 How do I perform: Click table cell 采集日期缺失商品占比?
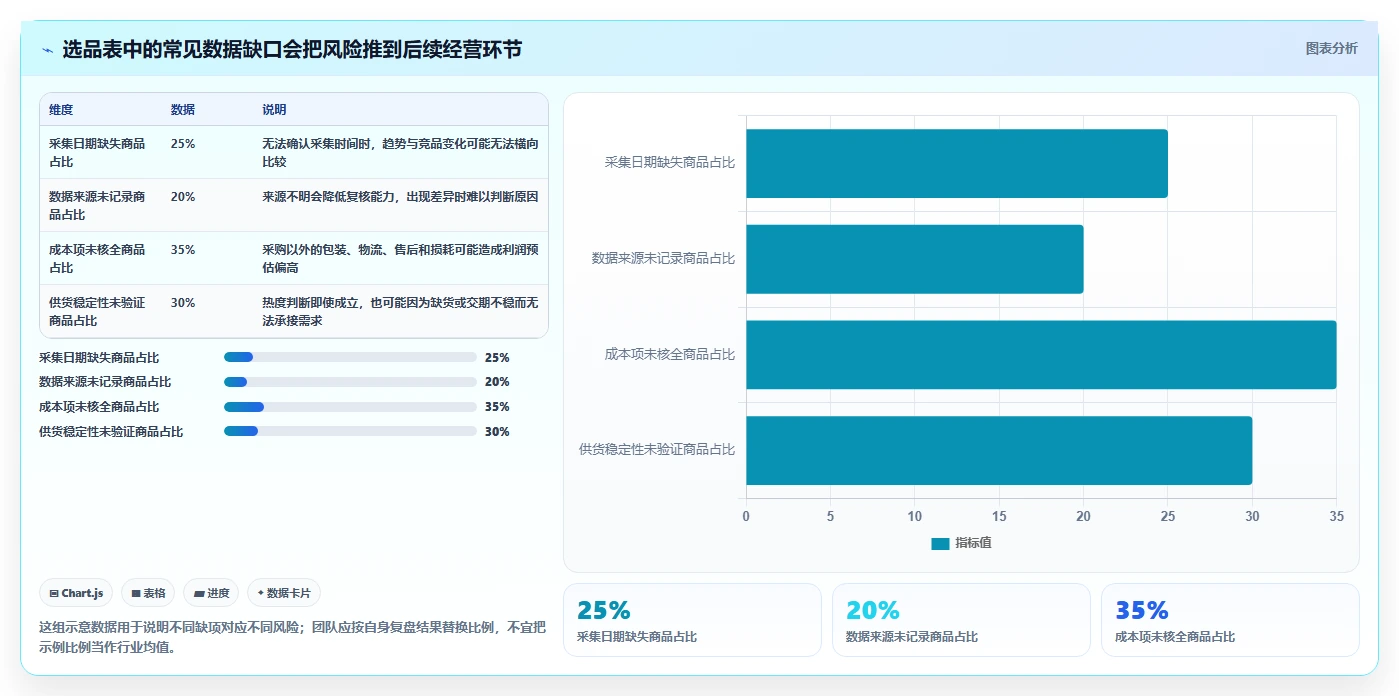pos(97,152)
